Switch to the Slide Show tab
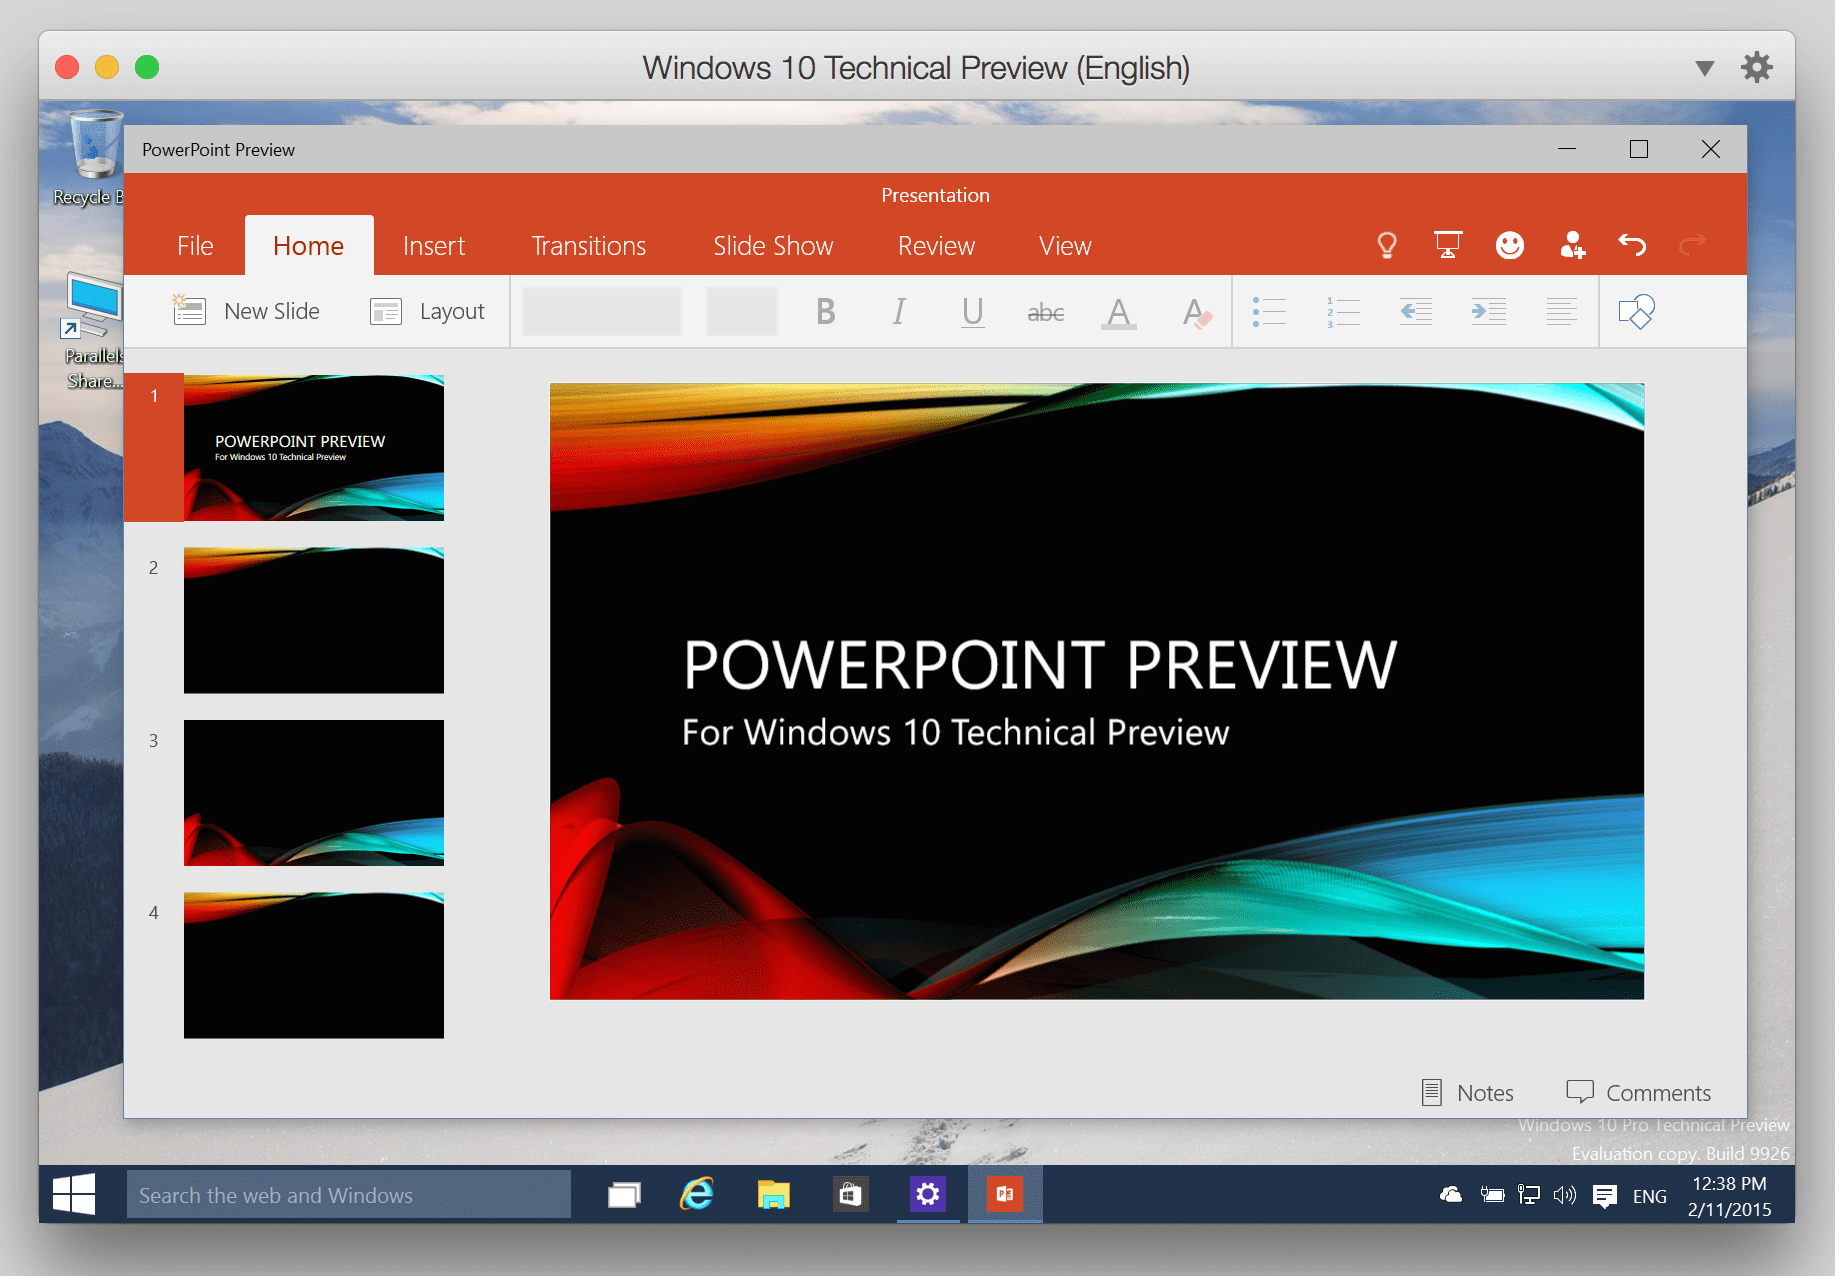Screen dimensions: 1835x1276 pyautogui.click(x=773, y=246)
